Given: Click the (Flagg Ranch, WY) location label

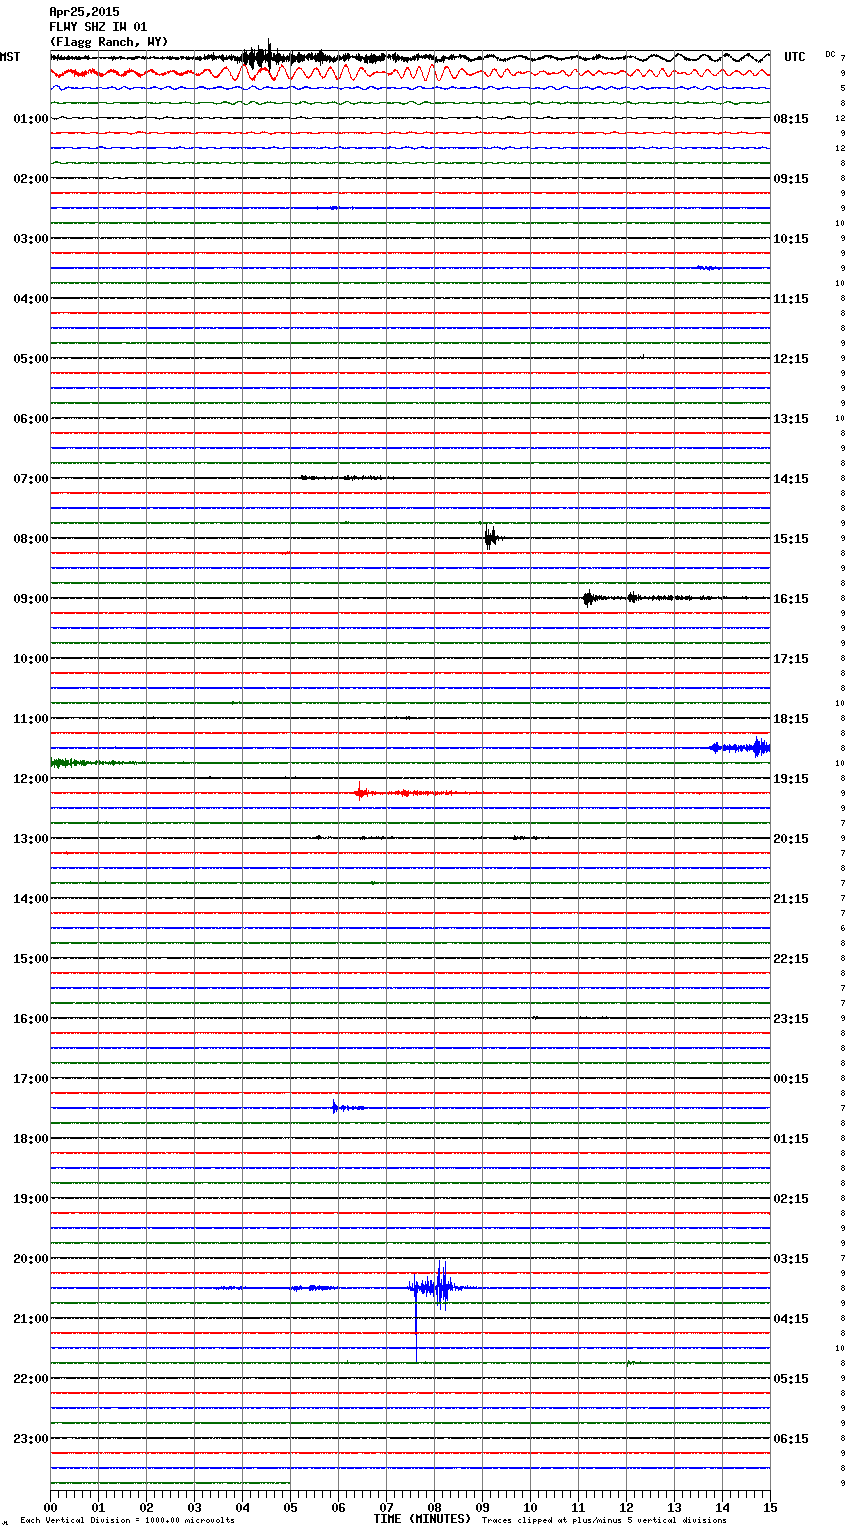Looking at the screenshot, I should [109, 42].
